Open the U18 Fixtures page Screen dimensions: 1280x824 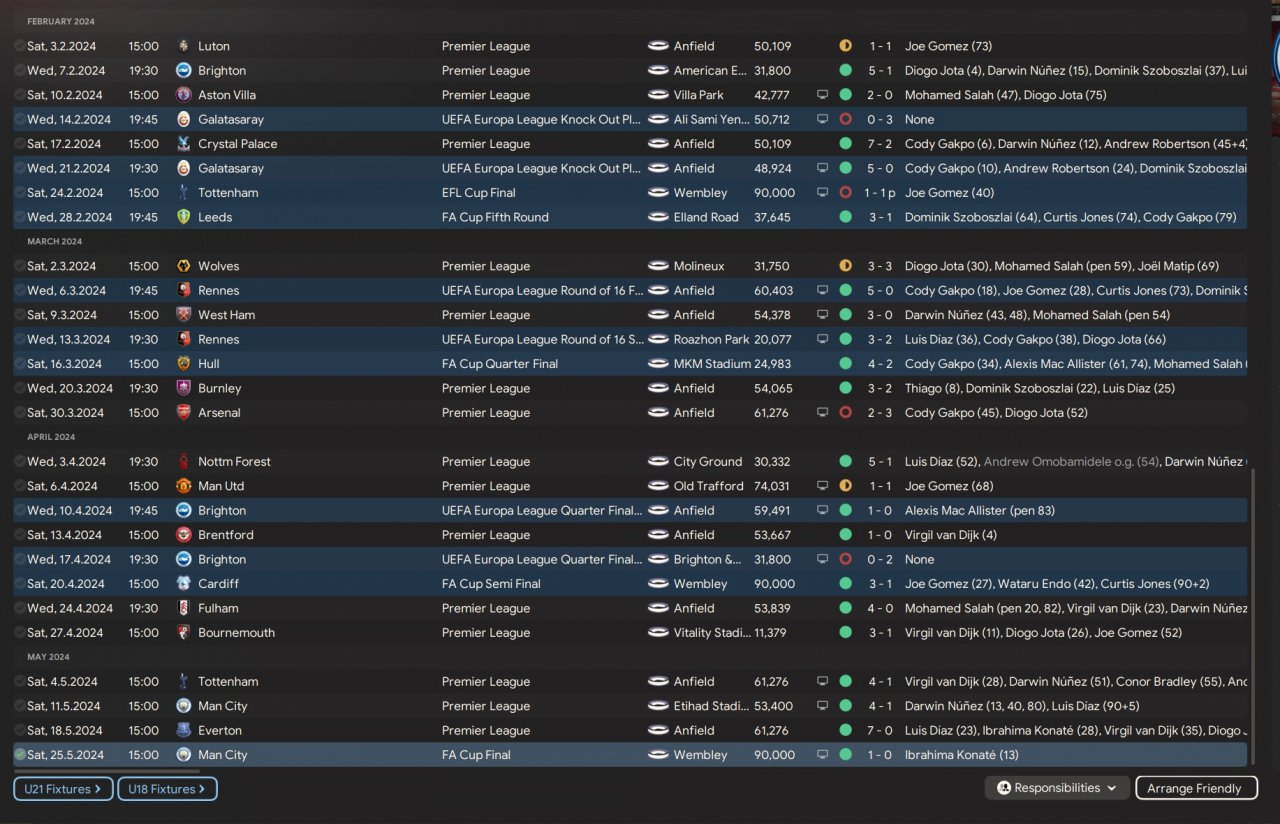click(167, 789)
